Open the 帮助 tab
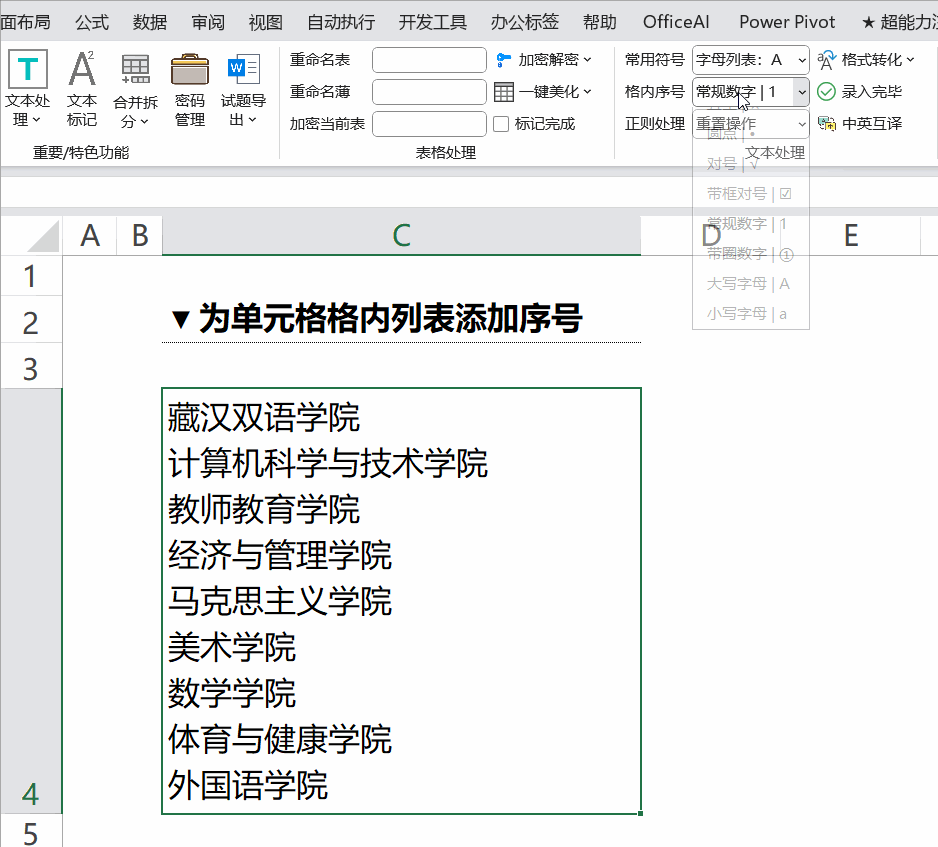938x847 pixels. 599,22
